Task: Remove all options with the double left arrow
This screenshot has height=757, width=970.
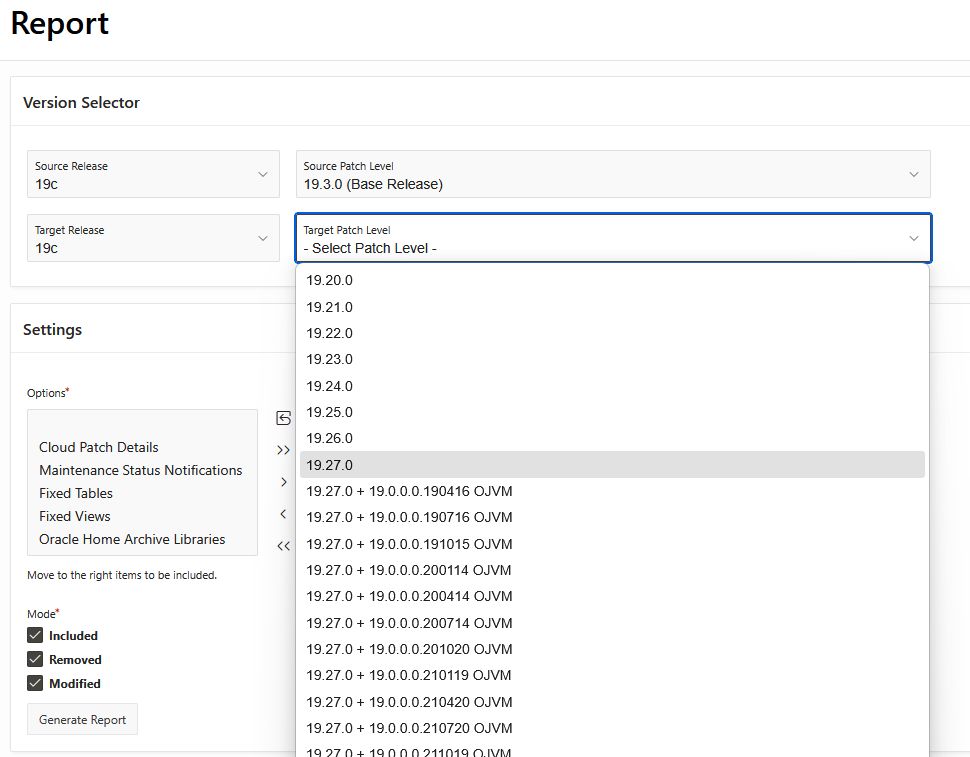Action: [283, 546]
